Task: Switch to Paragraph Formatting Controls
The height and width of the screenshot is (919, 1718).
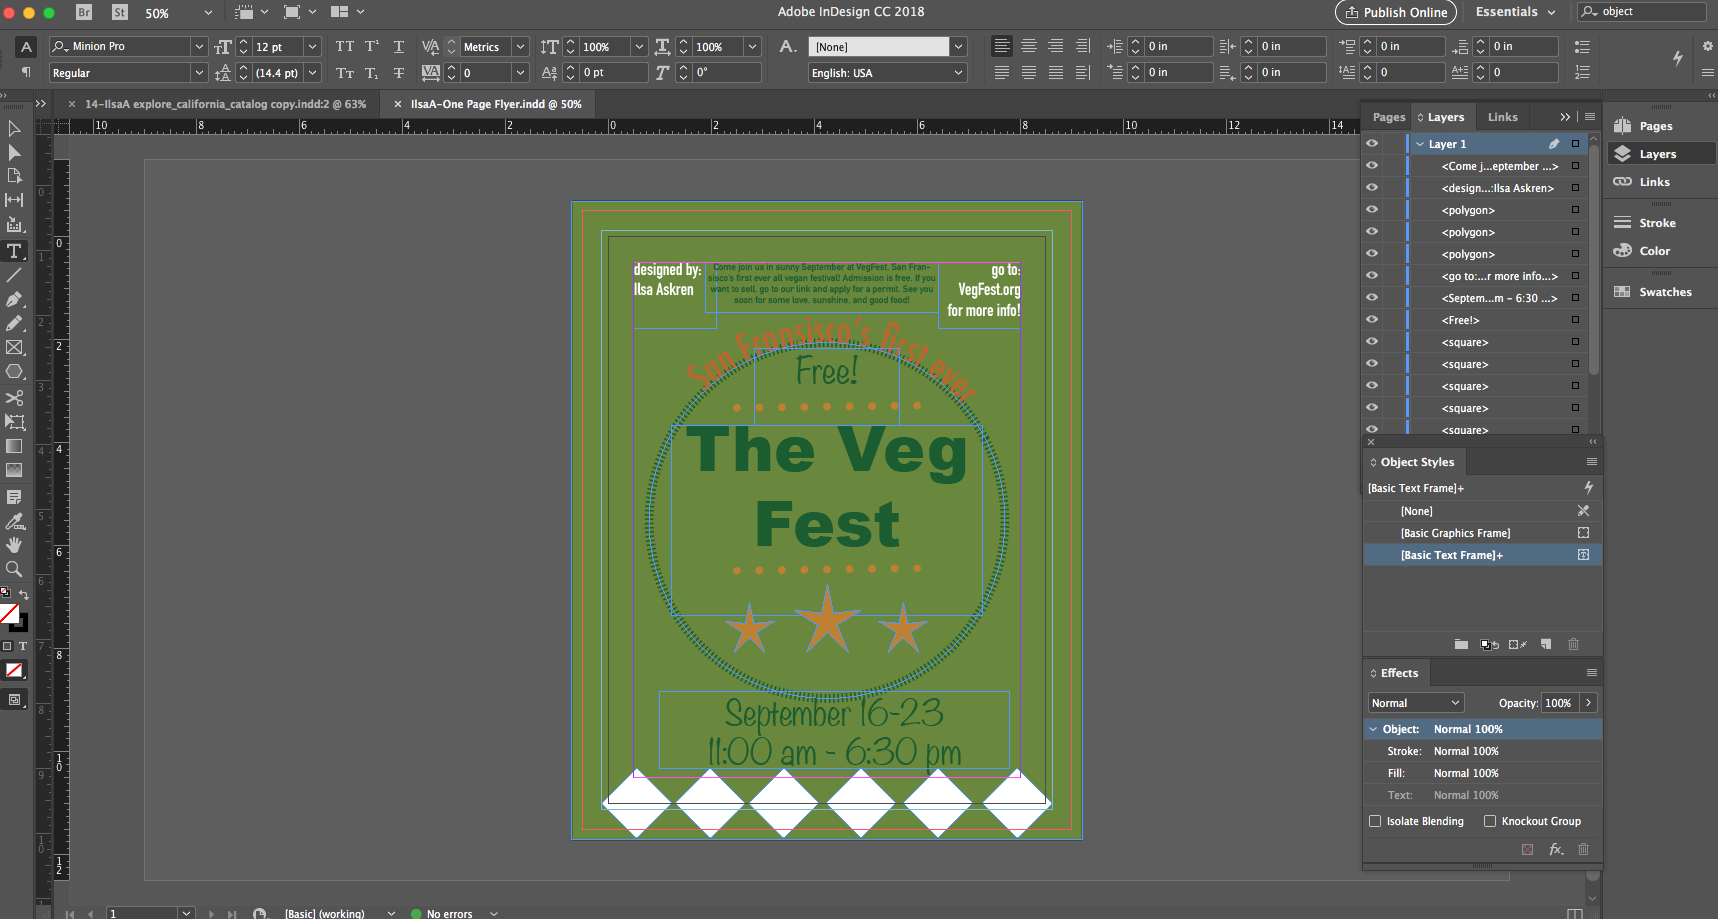Action: 26,72
